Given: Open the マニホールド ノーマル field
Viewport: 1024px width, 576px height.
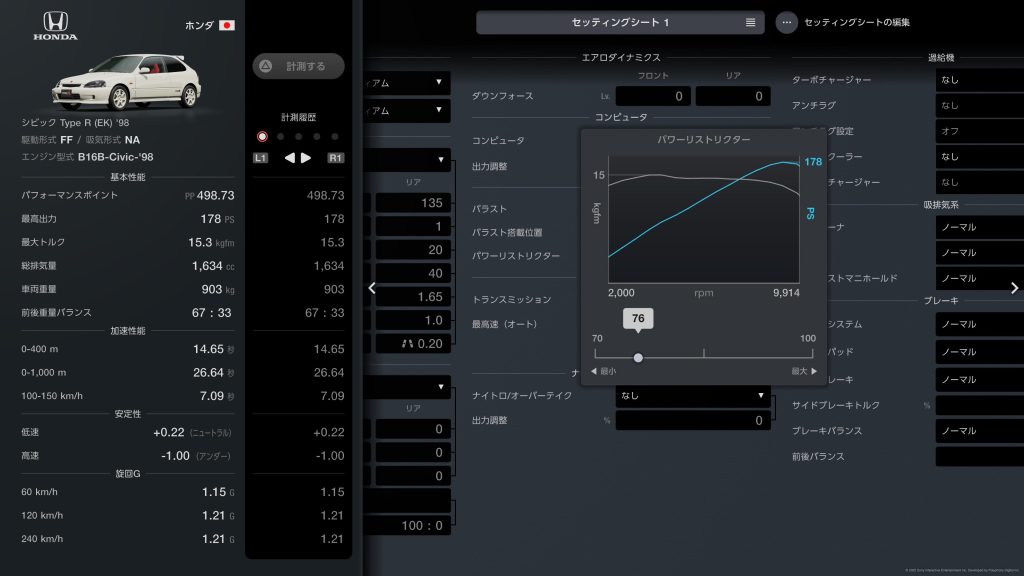Looking at the screenshot, I should click(x=980, y=278).
